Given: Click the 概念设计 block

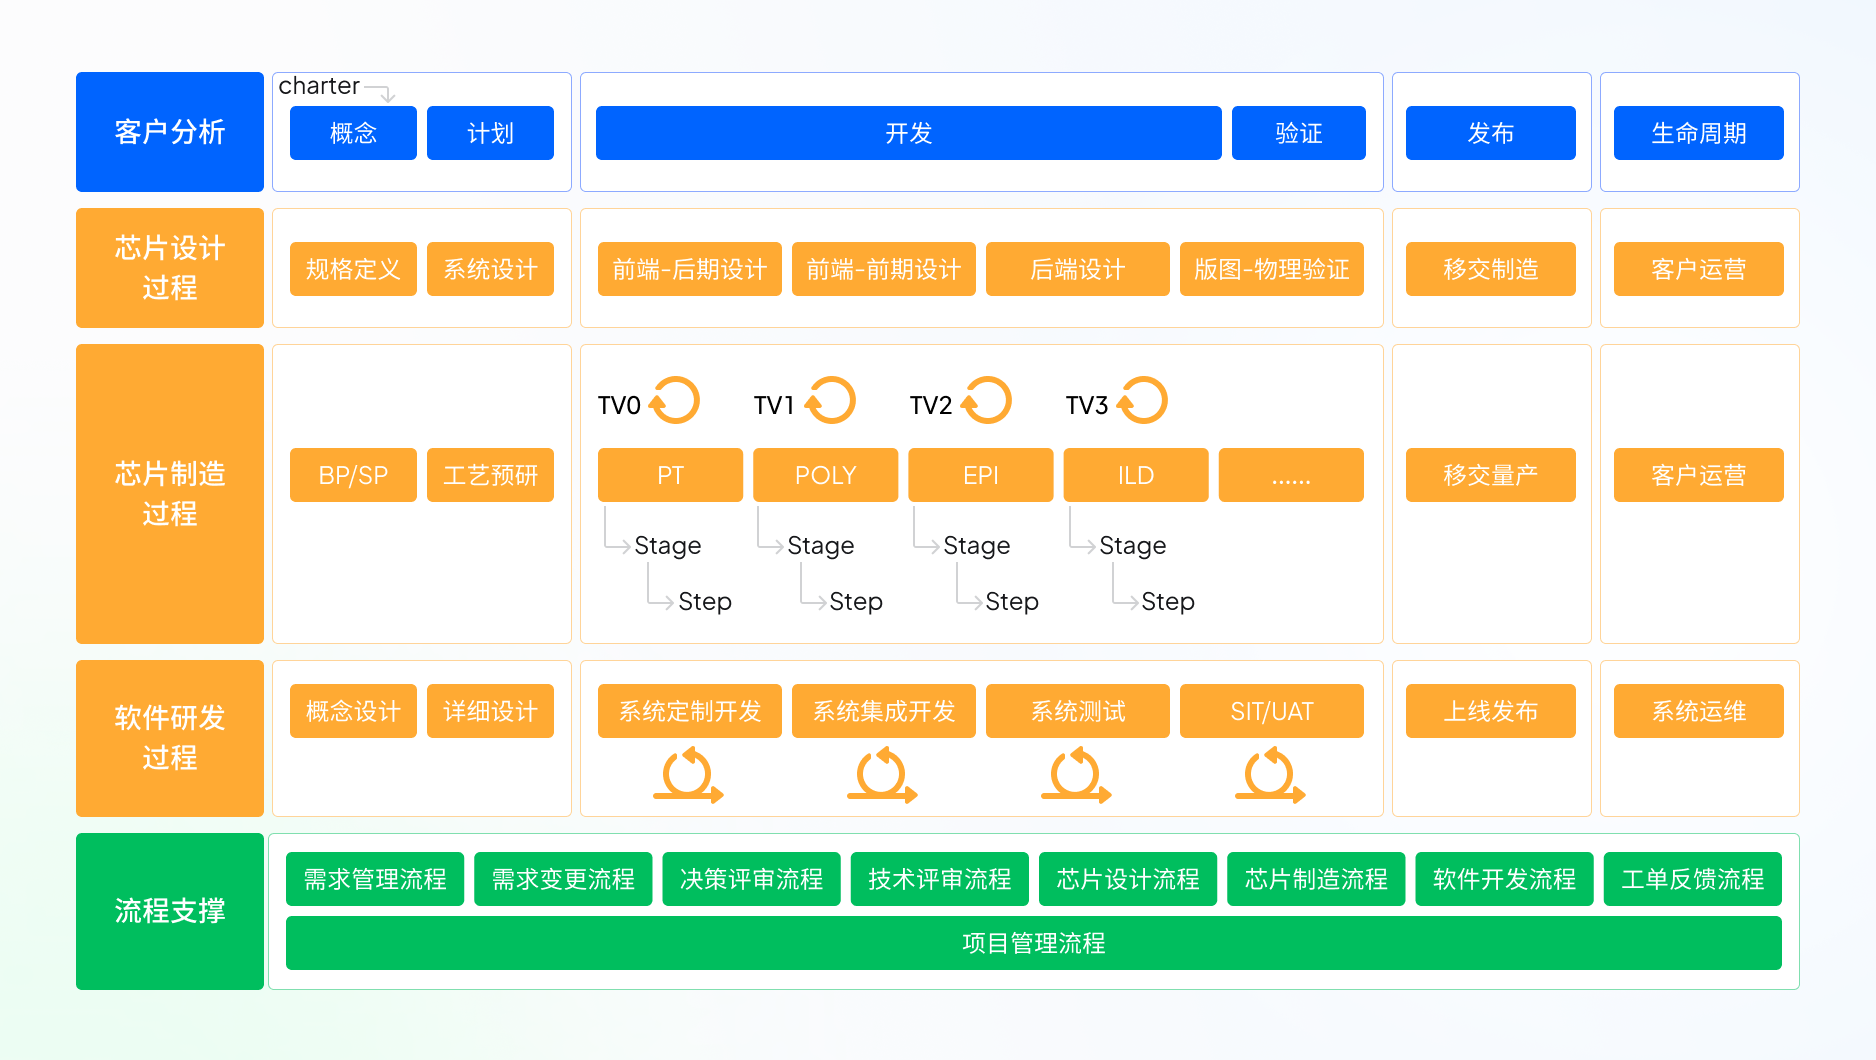Looking at the screenshot, I should click(x=353, y=711).
